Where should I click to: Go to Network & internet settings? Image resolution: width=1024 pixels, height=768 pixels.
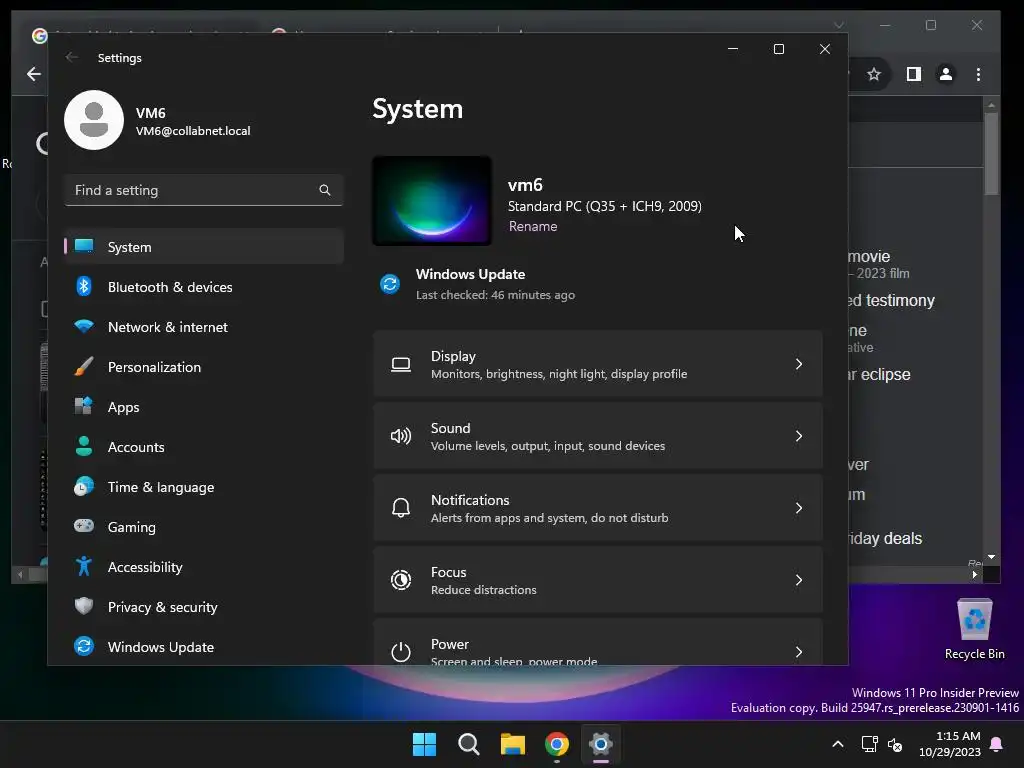pos(204,327)
